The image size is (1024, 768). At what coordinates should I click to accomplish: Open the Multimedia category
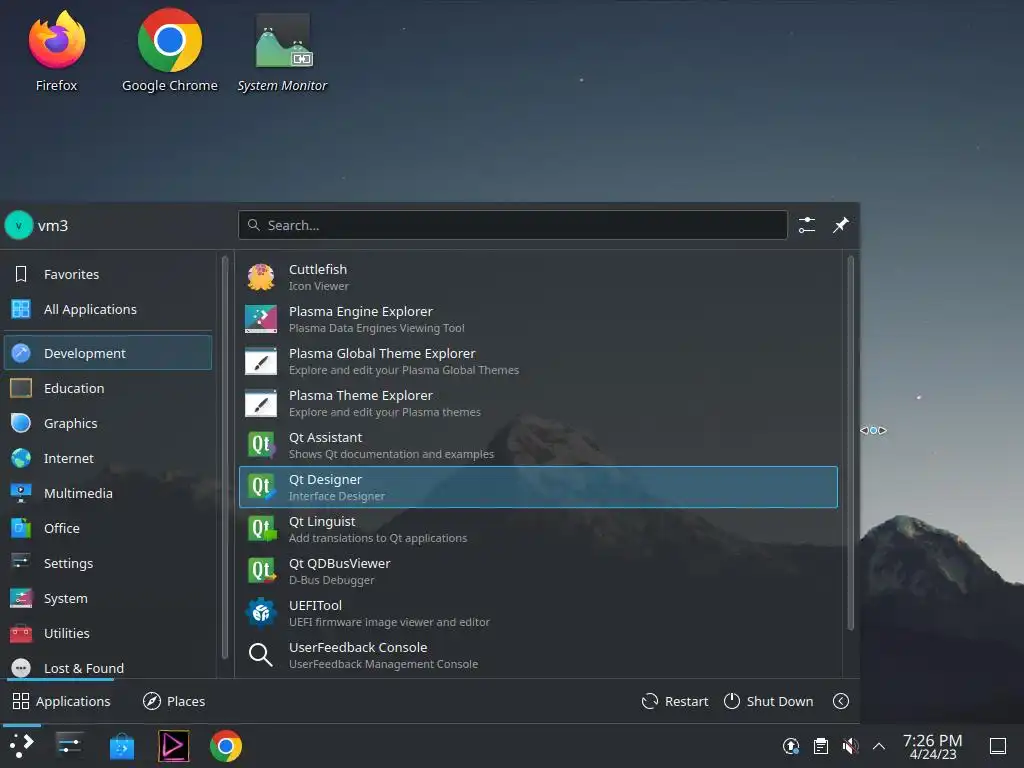click(108, 494)
